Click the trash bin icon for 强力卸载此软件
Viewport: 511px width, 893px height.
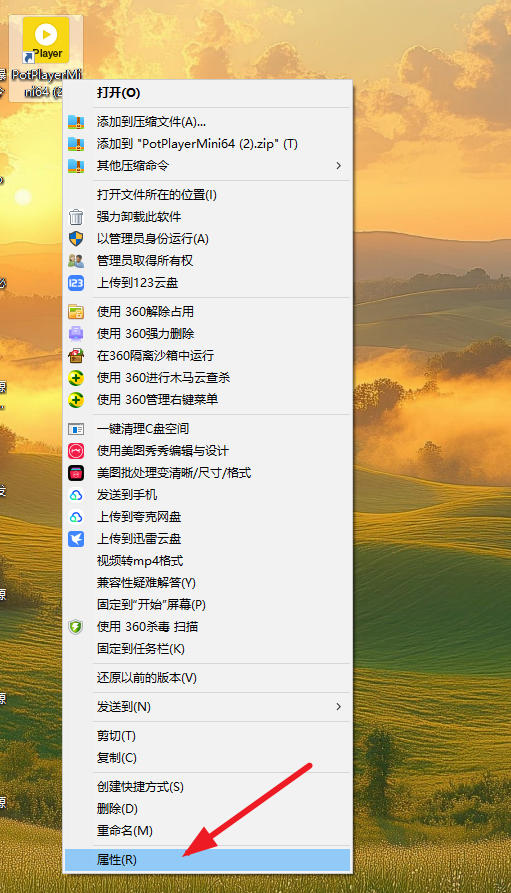click(x=76, y=217)
